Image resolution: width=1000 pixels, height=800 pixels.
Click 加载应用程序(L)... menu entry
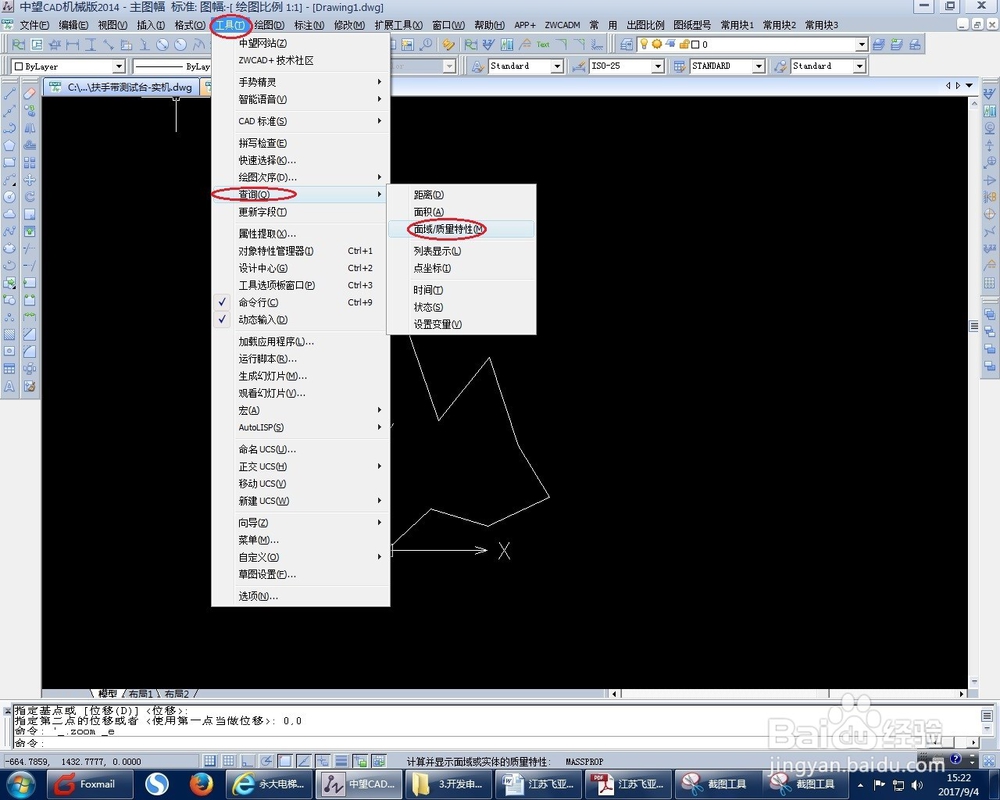tap(300, 341)
